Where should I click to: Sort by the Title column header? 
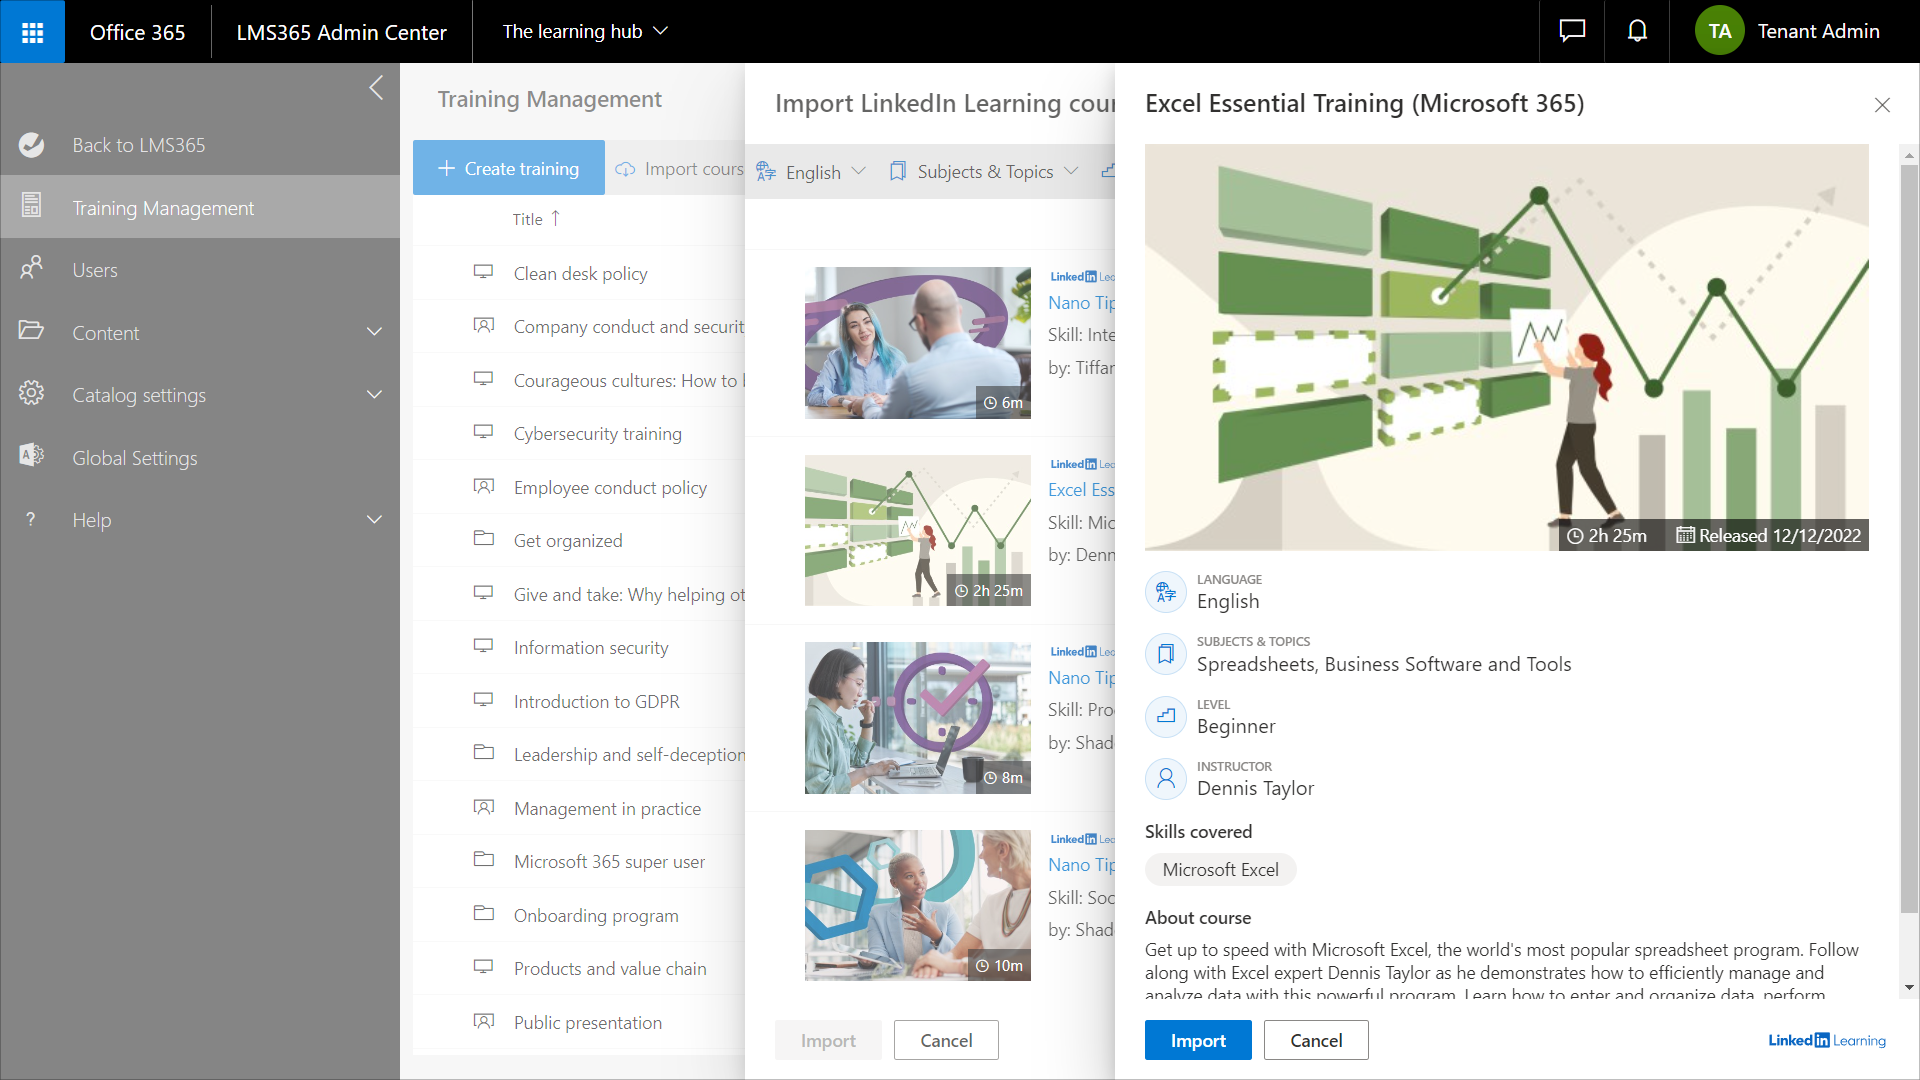click(536, 219)
